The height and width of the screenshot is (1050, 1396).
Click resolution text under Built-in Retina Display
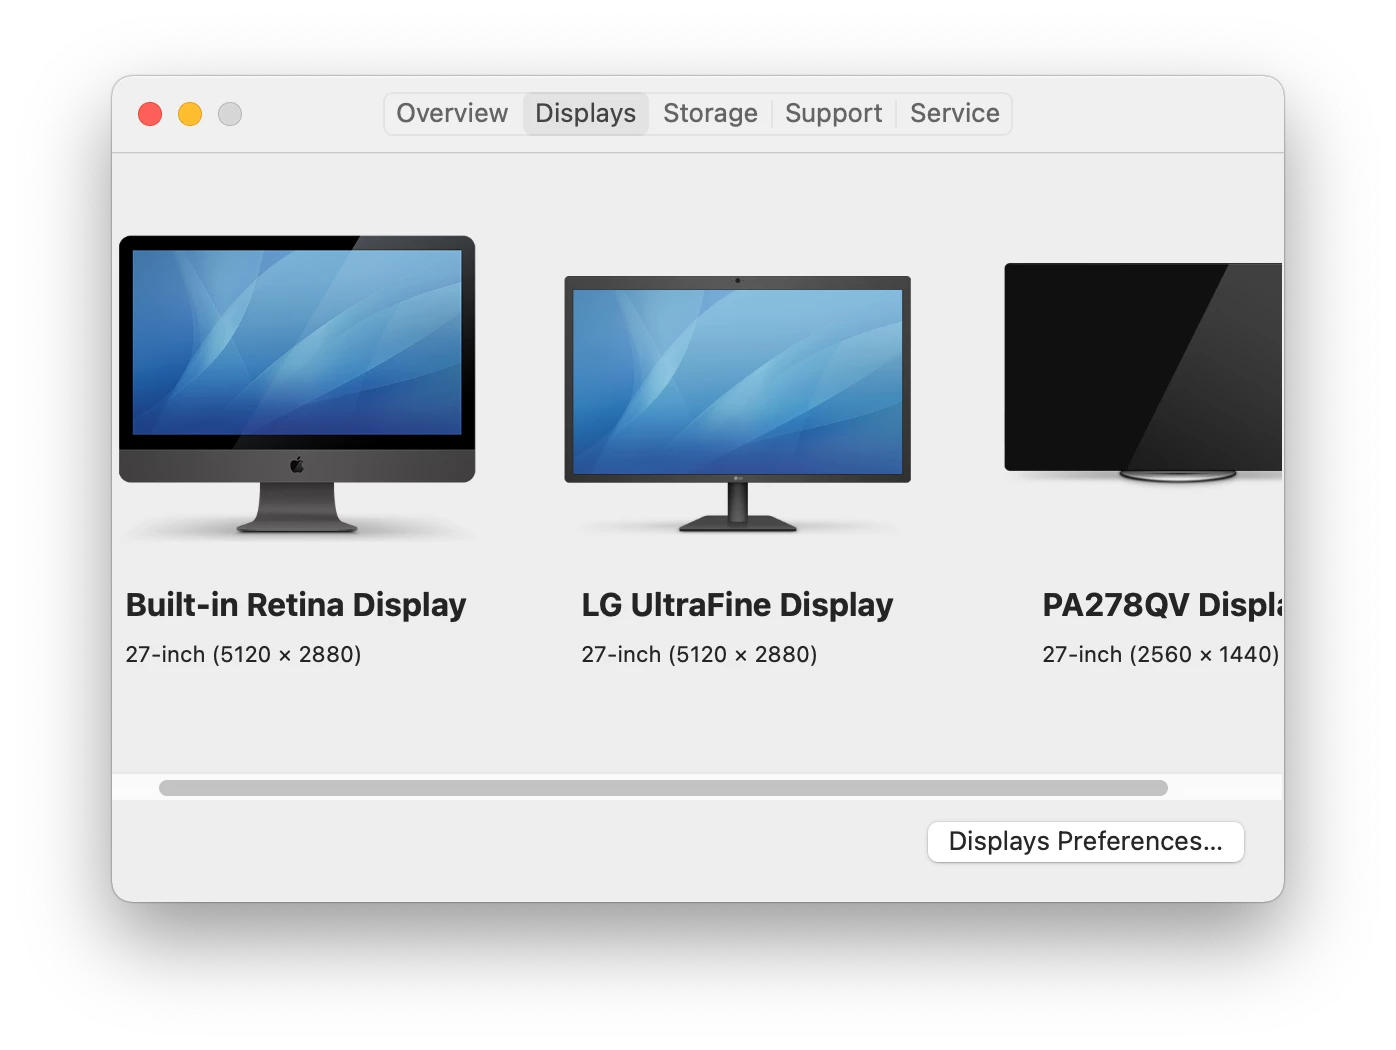click(x=243, y=654)
